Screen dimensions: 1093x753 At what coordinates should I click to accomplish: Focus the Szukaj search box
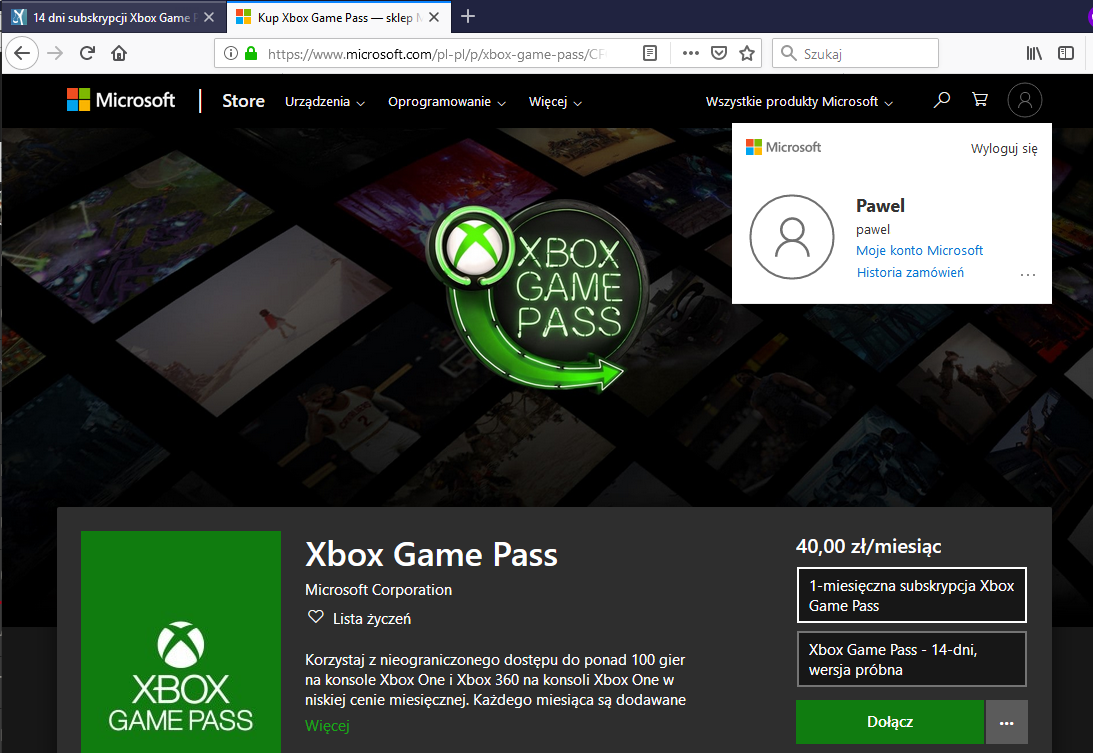coord(855,53)
